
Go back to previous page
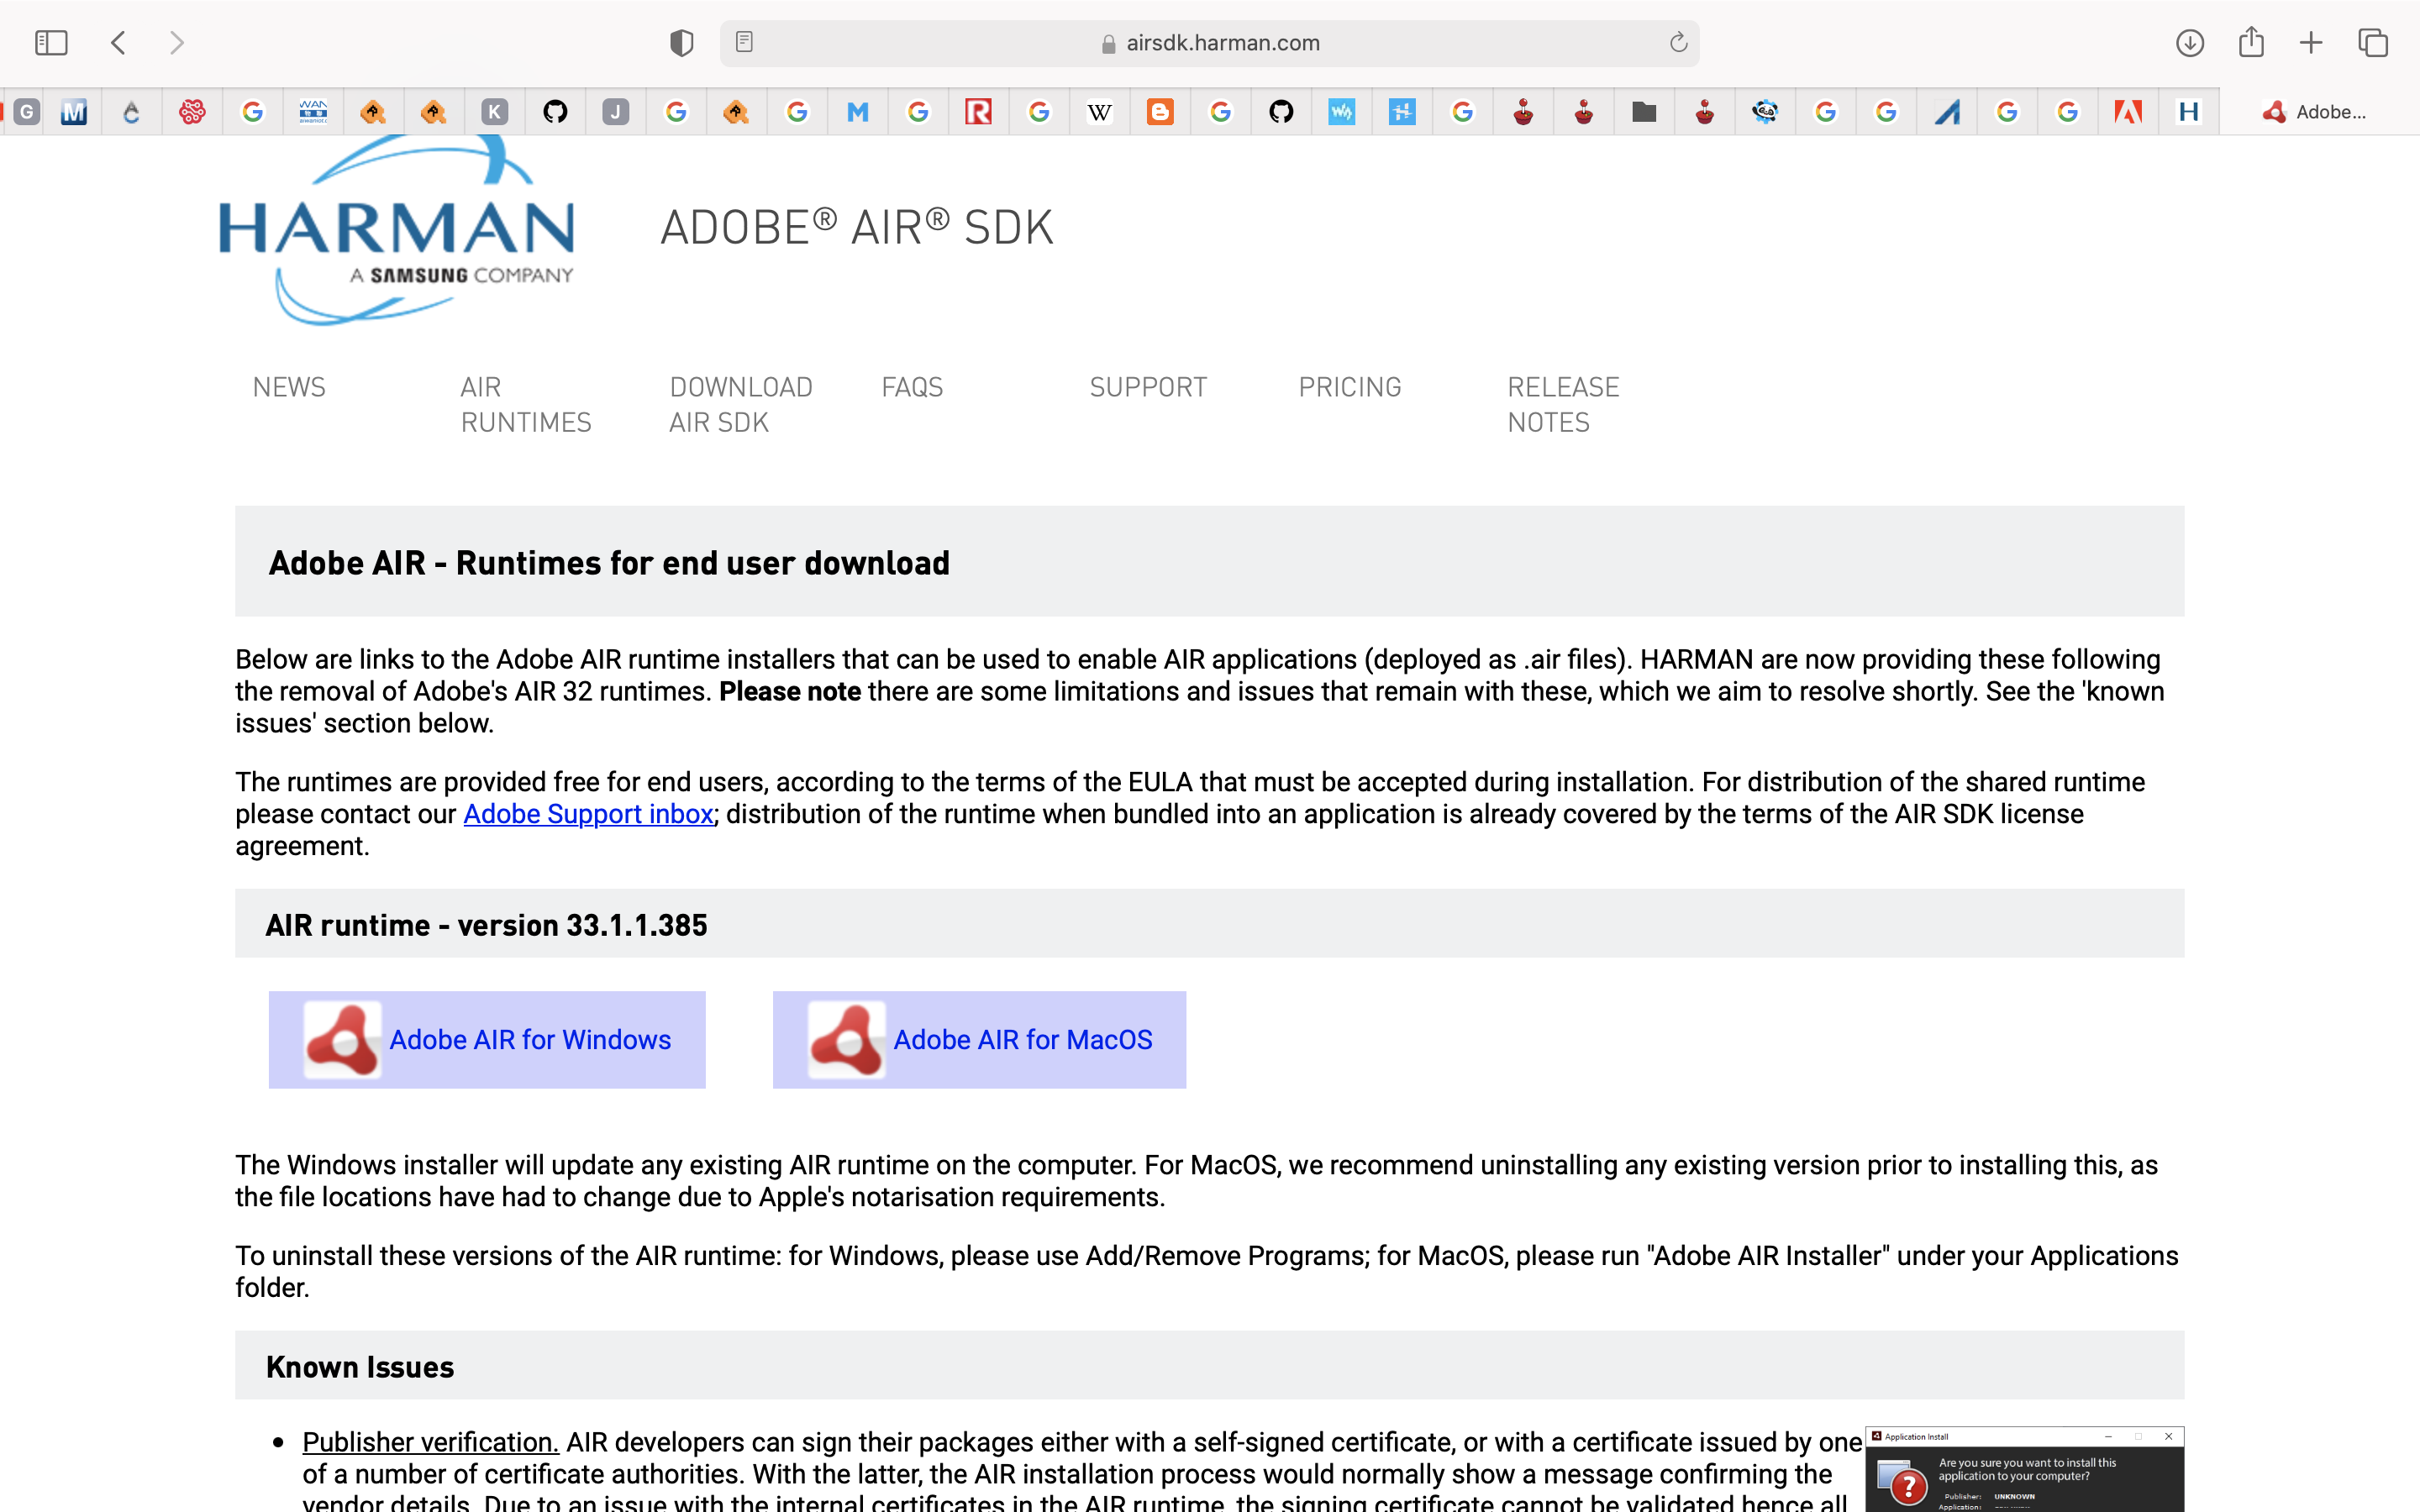(119, 43)
